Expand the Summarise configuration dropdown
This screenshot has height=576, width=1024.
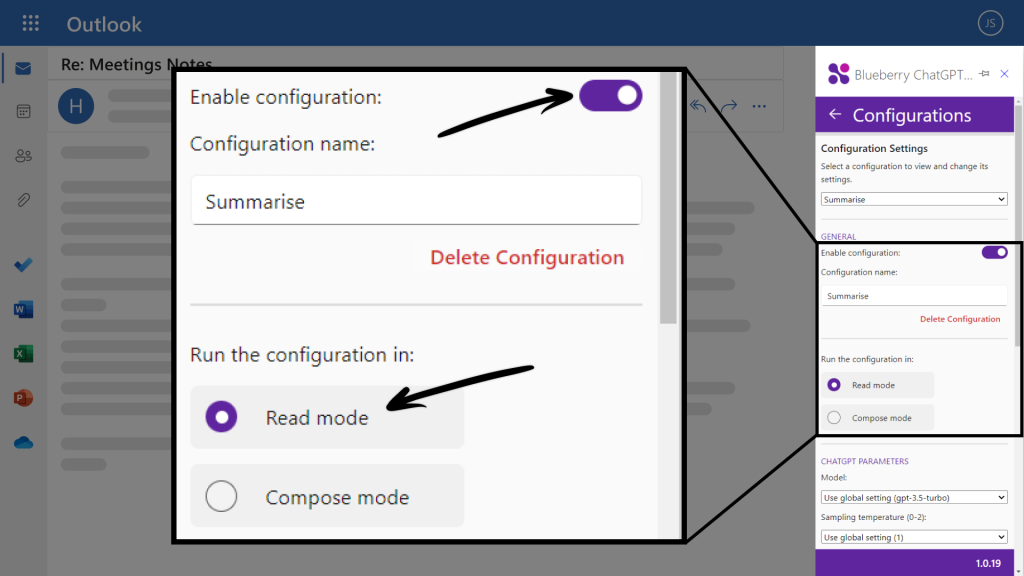pyautogui.click(x=914, y=199)
